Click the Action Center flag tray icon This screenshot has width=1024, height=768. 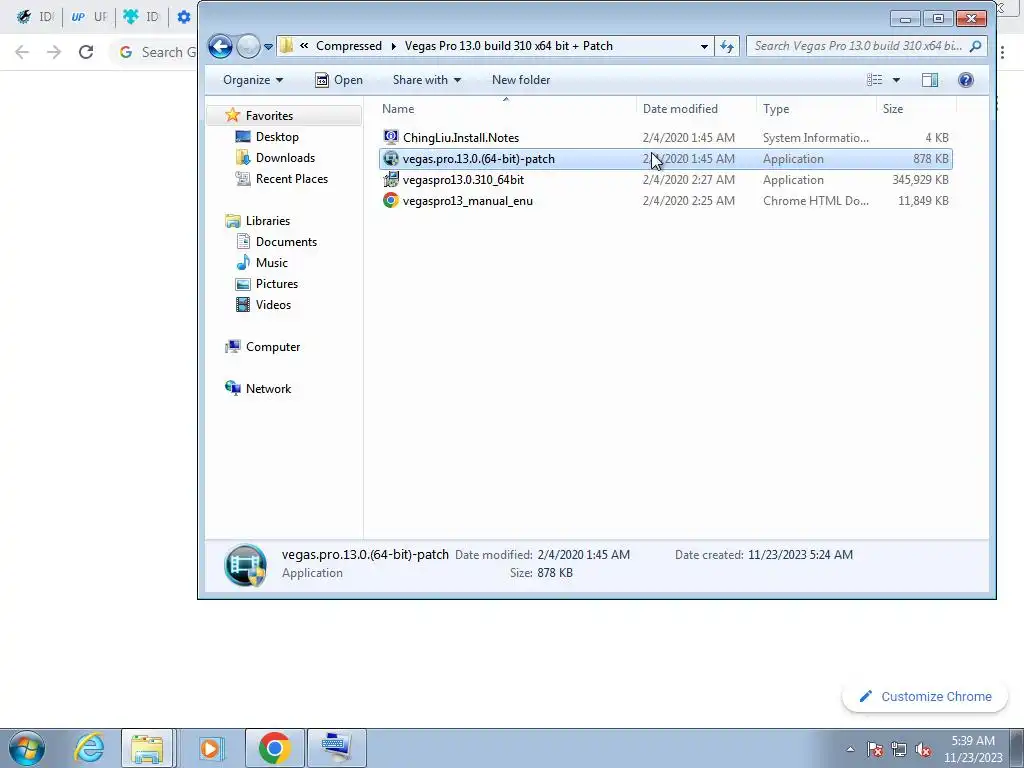tap(875, 750)
